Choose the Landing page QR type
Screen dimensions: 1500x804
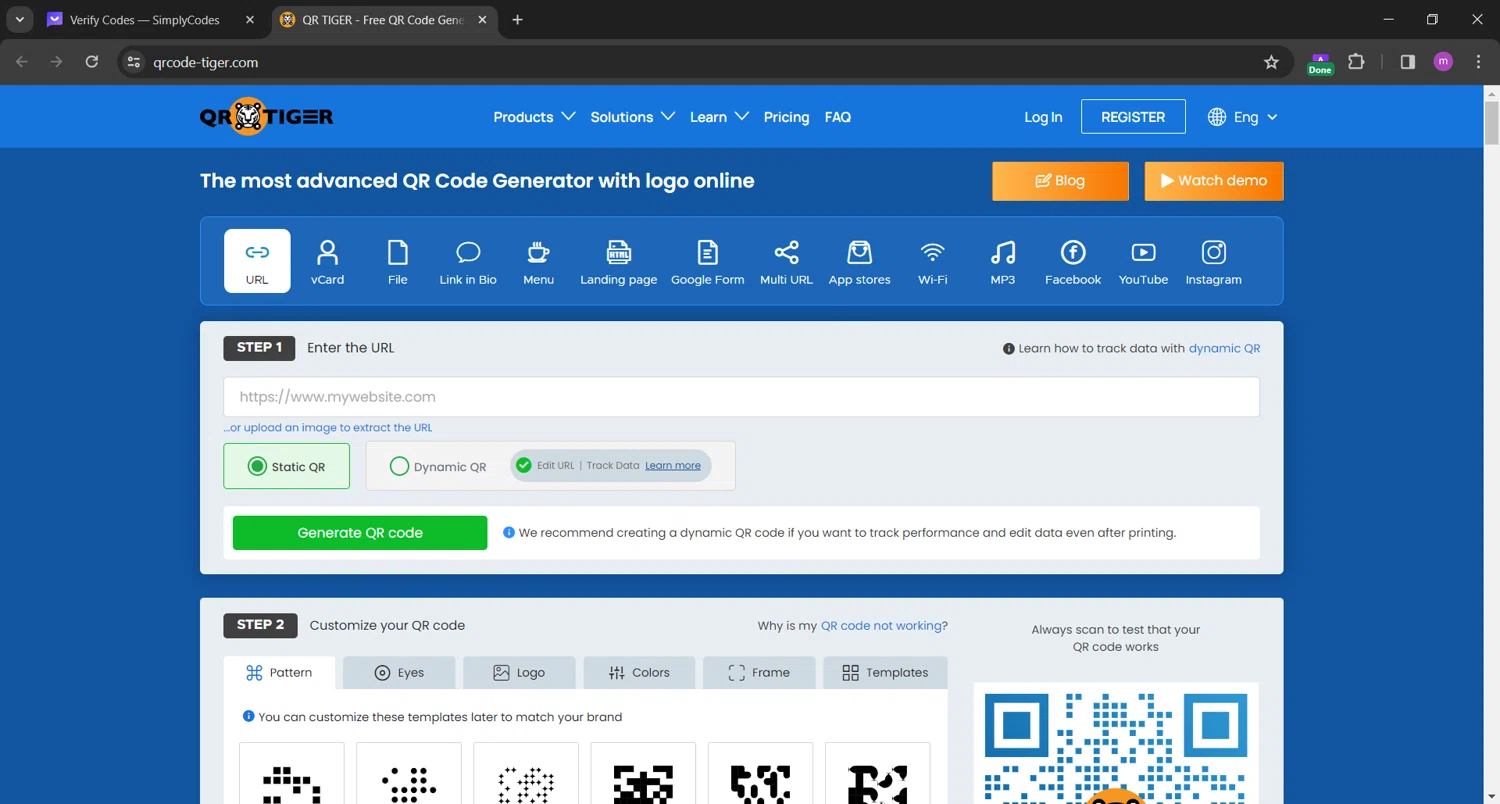pos(619,262)
